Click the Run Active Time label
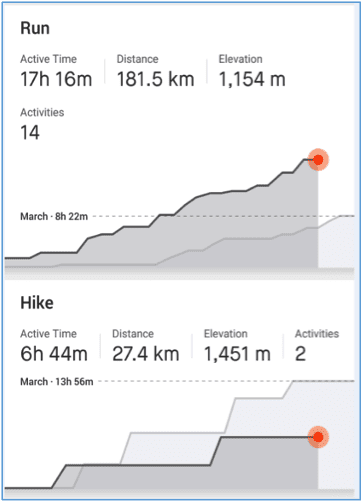Image resolution: width=362 pixels, height=501 pixels. pos(48,59)
